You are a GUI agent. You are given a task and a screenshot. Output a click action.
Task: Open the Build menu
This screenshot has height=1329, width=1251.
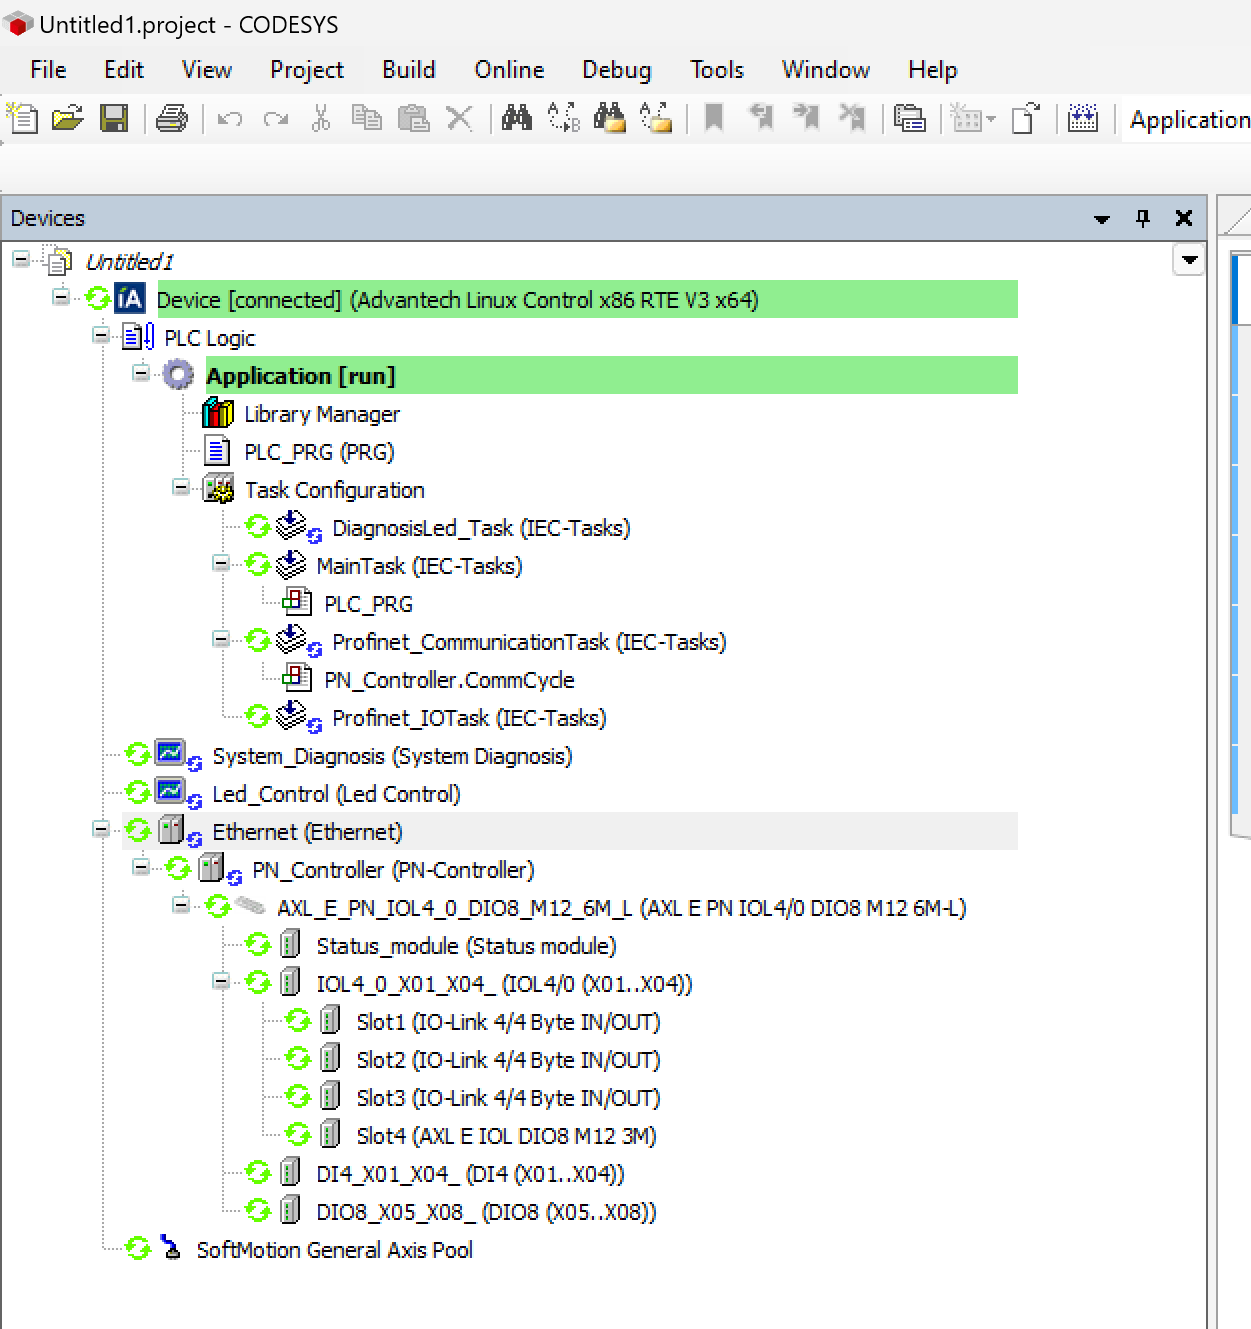(x=408, y=70)
